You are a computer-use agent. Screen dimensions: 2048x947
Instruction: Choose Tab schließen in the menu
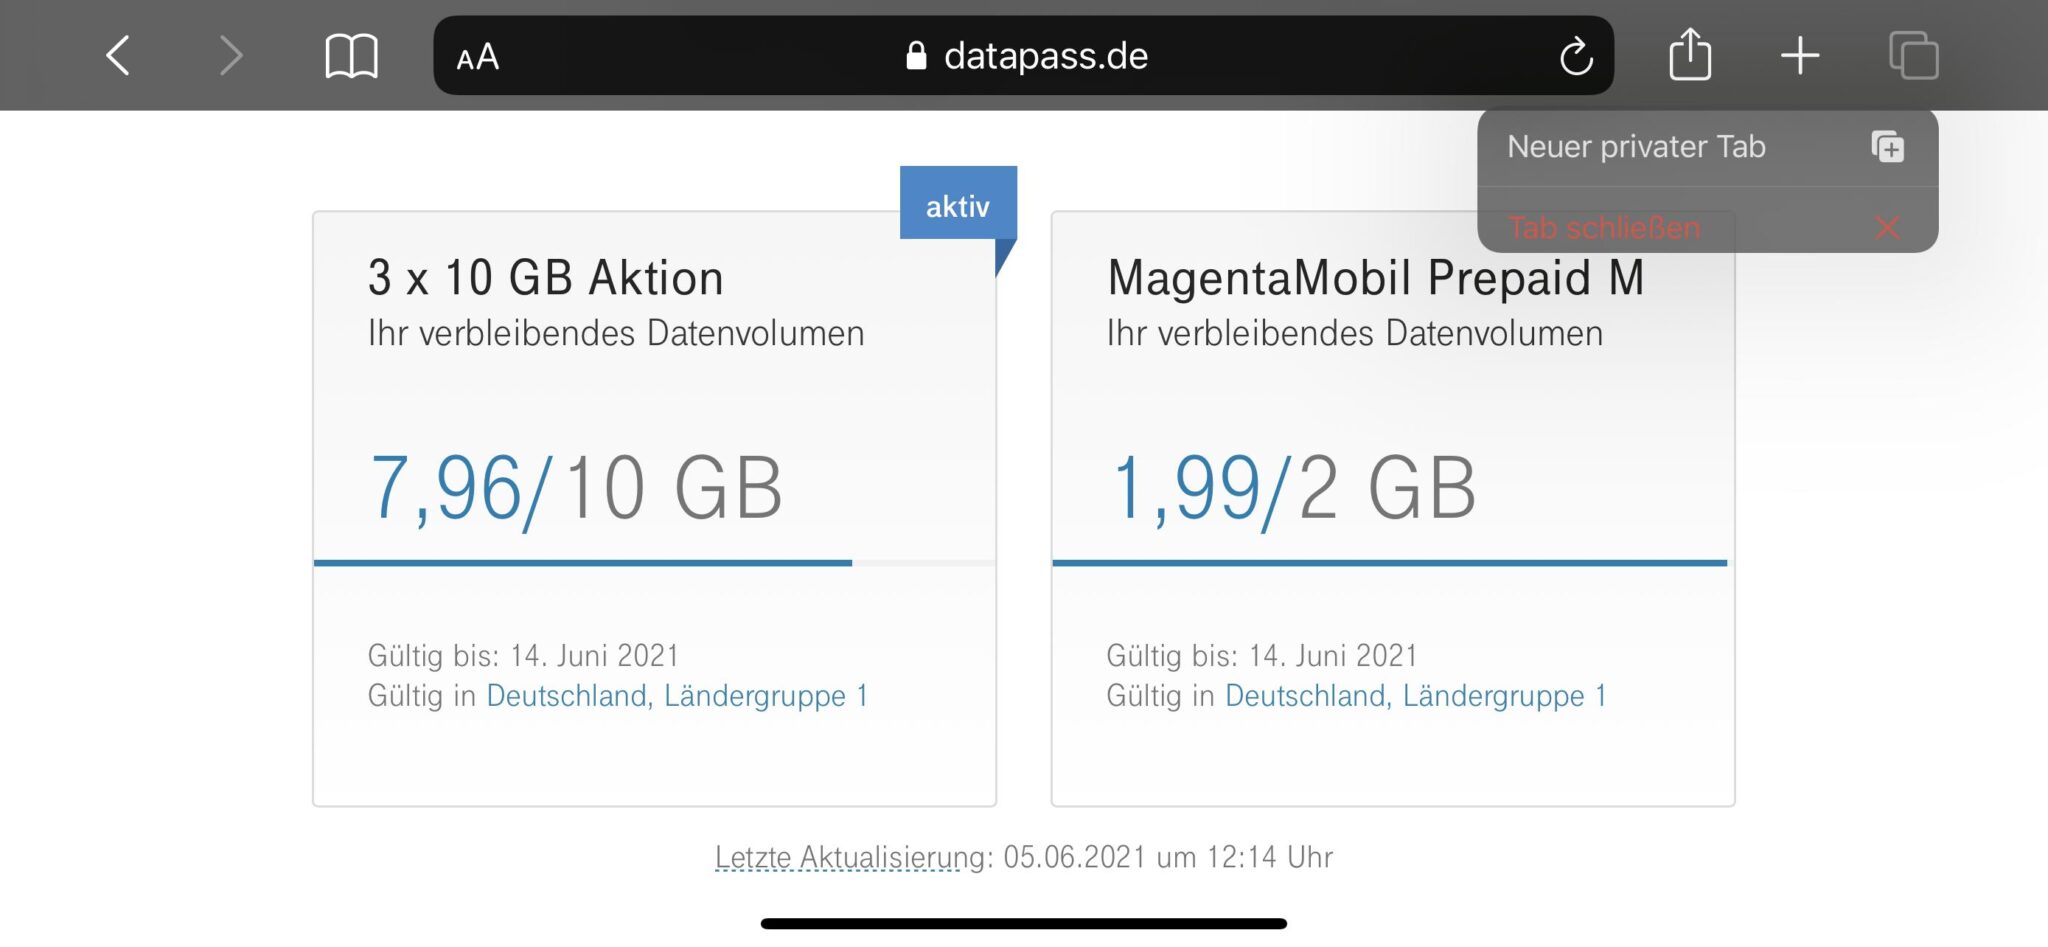coord(1604,228)
